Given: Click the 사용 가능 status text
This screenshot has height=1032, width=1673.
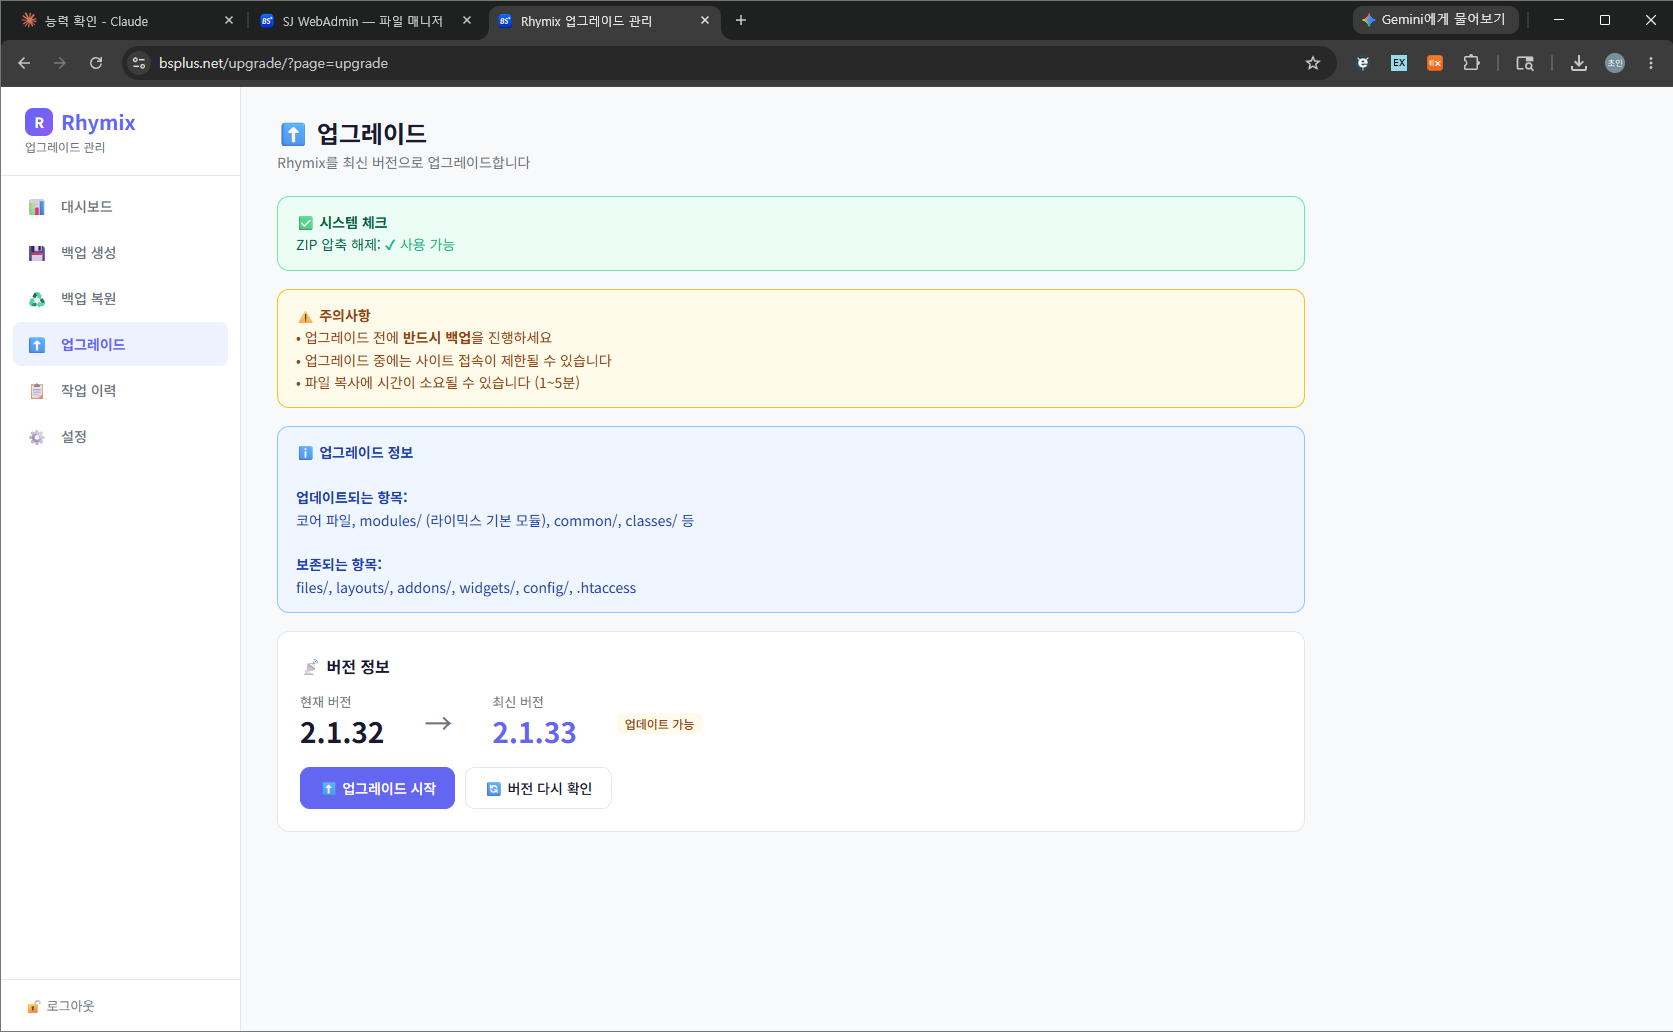Looking at the screenshot, I should coord(427,245).
